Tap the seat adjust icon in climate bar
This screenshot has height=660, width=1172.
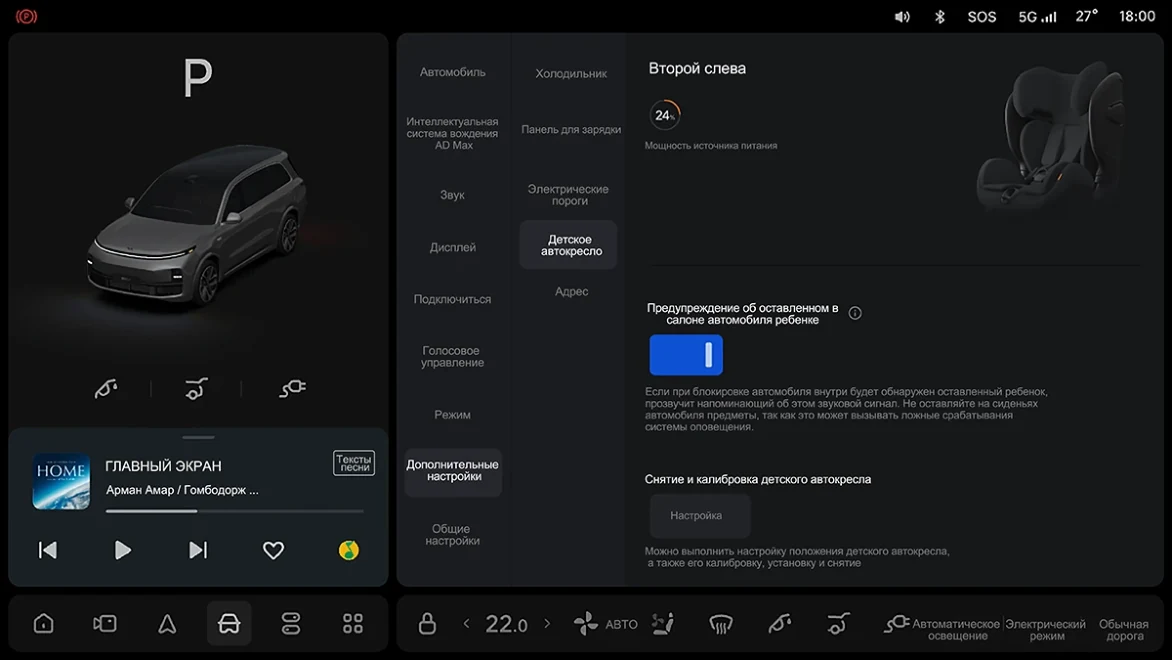[838, 623]
